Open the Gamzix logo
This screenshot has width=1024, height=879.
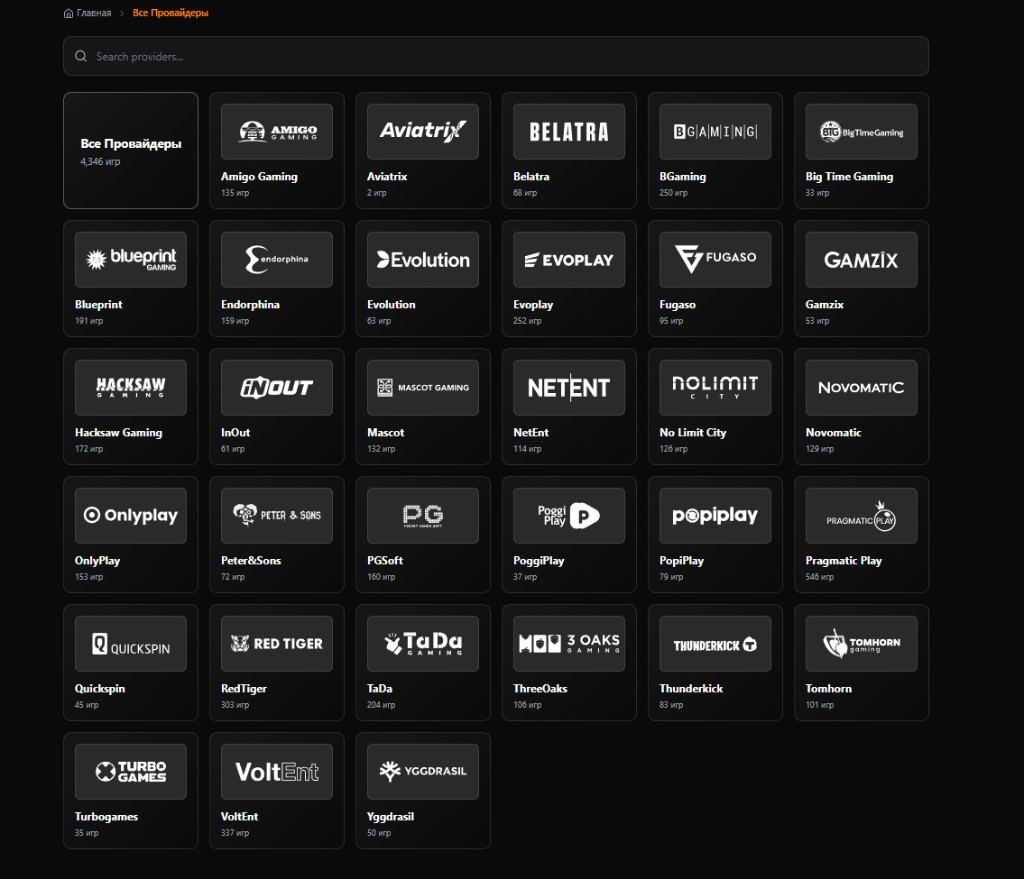pyautogui.click(x=861, y=259)
